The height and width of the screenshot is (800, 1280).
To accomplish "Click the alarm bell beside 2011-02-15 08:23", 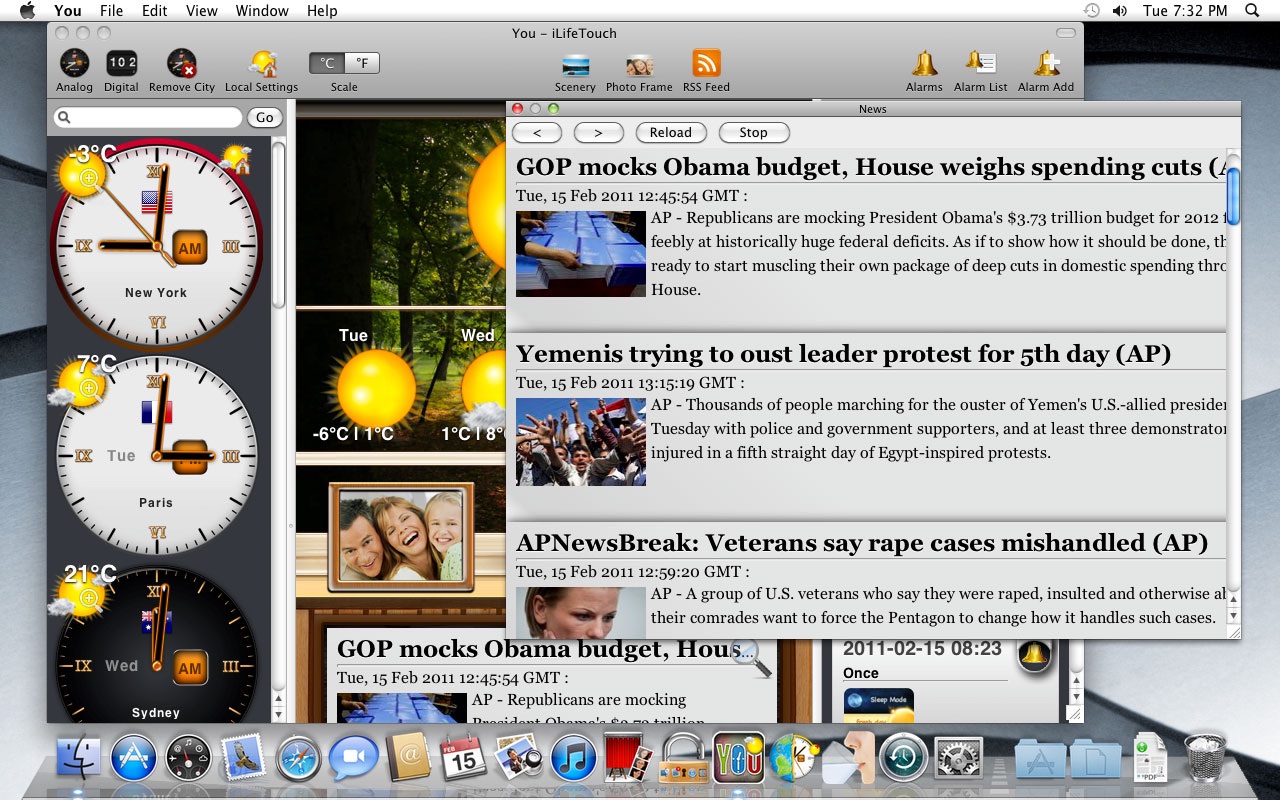I will 1034,655.
